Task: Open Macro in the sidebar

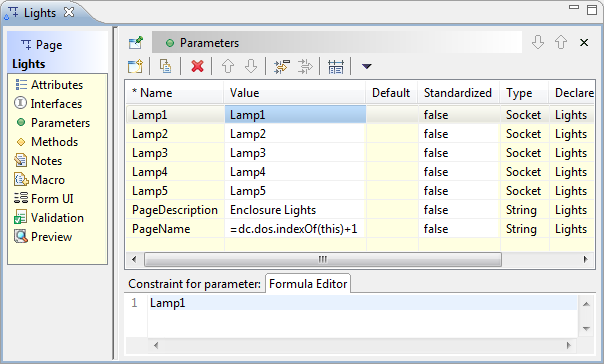Action: click(48, 180)
